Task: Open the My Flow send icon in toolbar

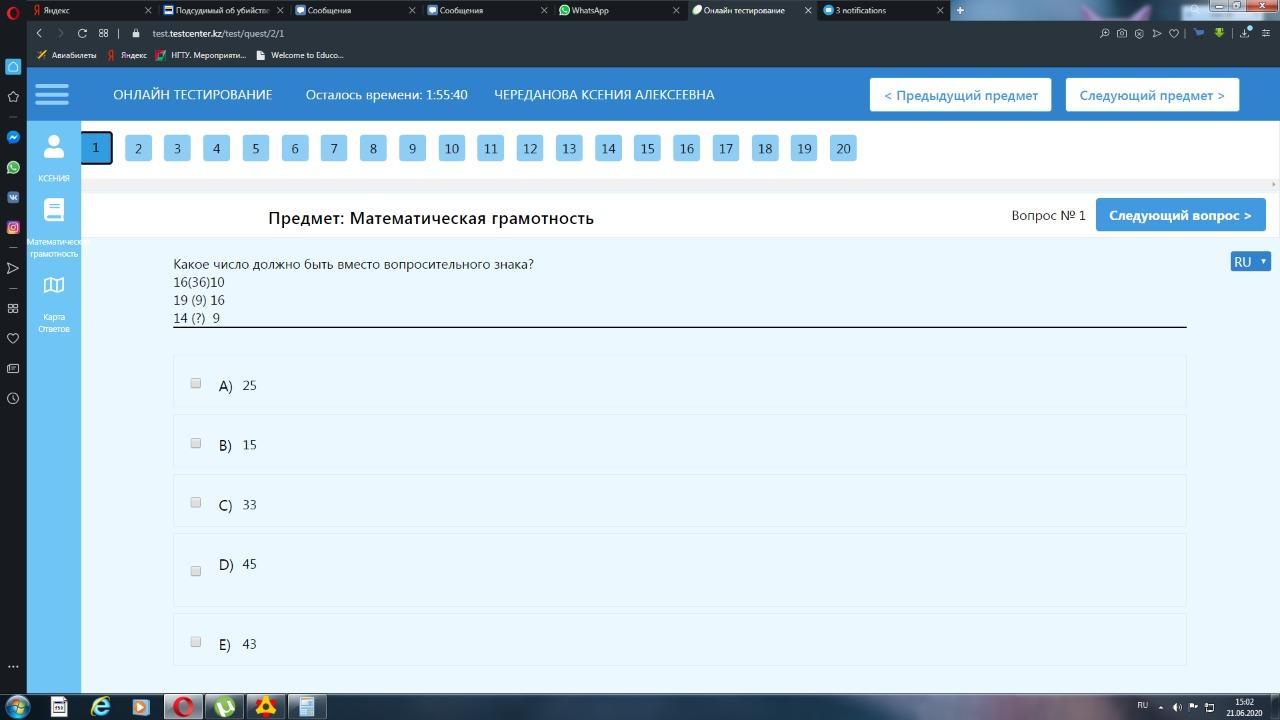Action: click(x=1157, y=33)
